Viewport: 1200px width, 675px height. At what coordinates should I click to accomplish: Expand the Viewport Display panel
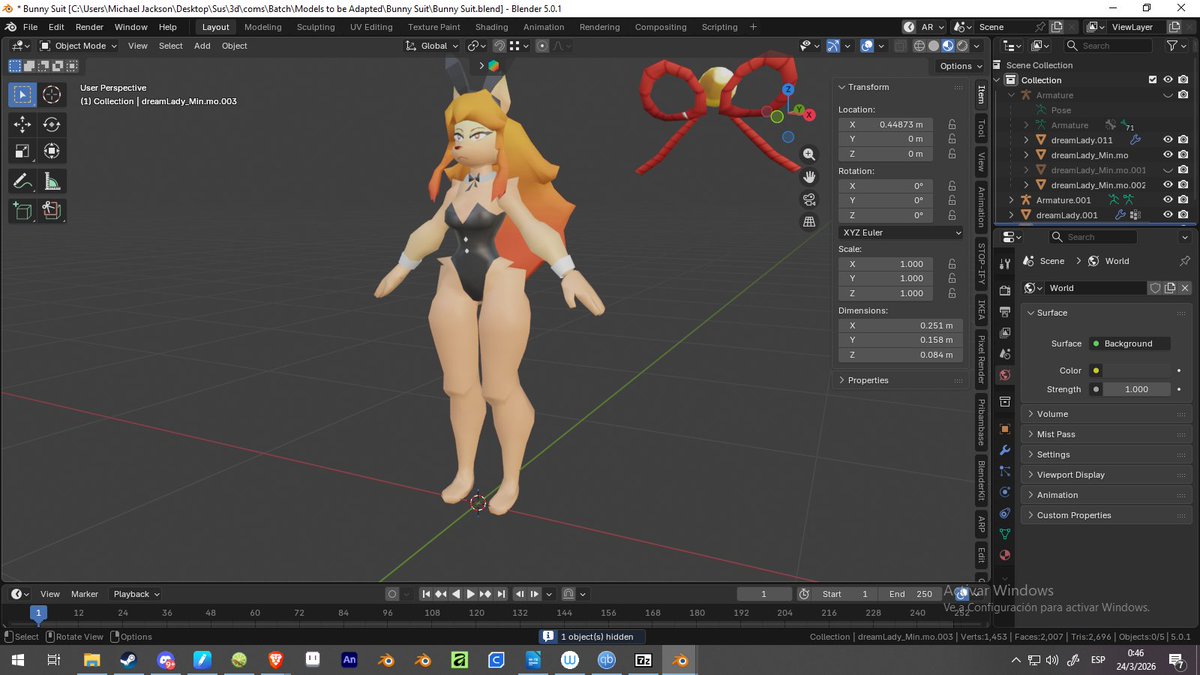[1106, 475]
